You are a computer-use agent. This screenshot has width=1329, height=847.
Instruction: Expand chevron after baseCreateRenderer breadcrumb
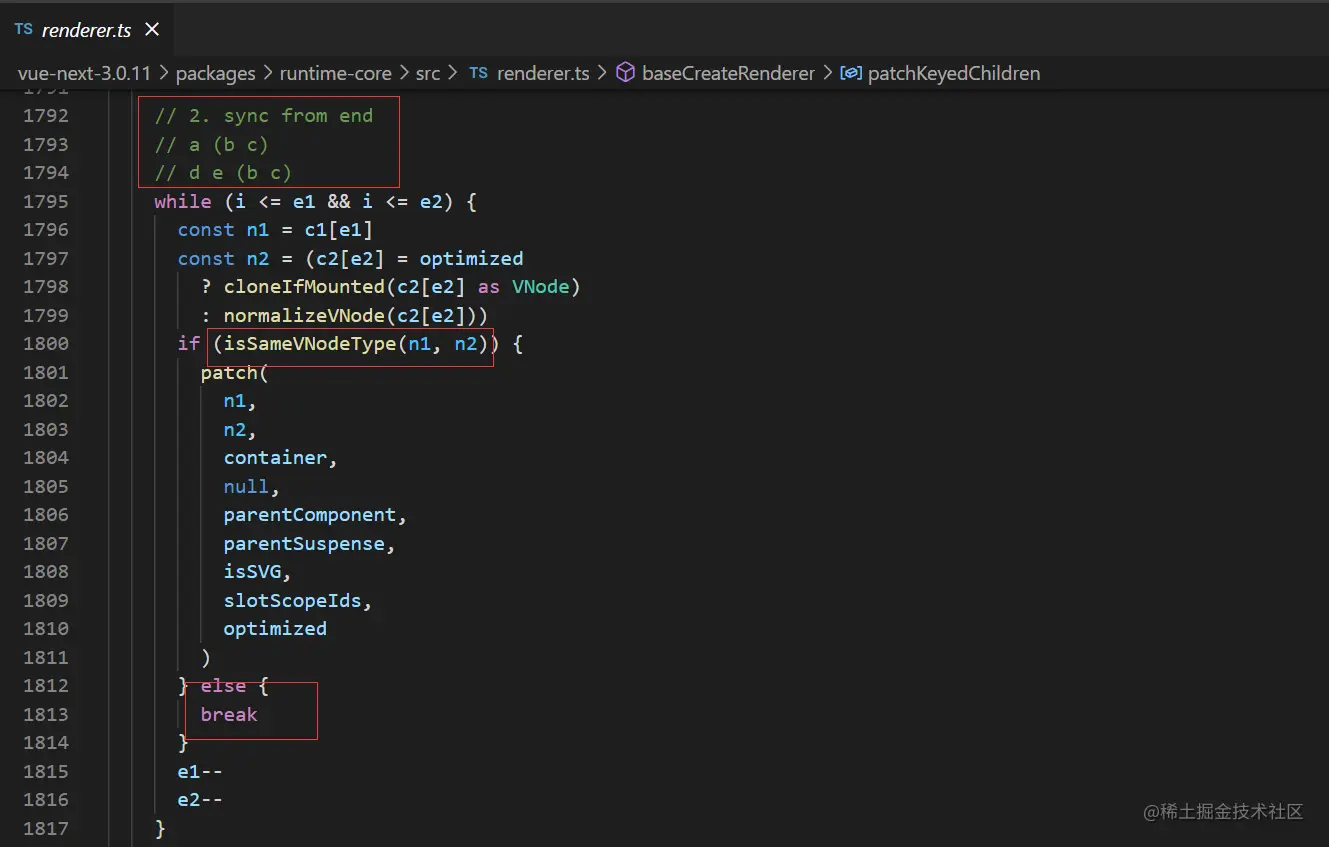pos(827,73)
